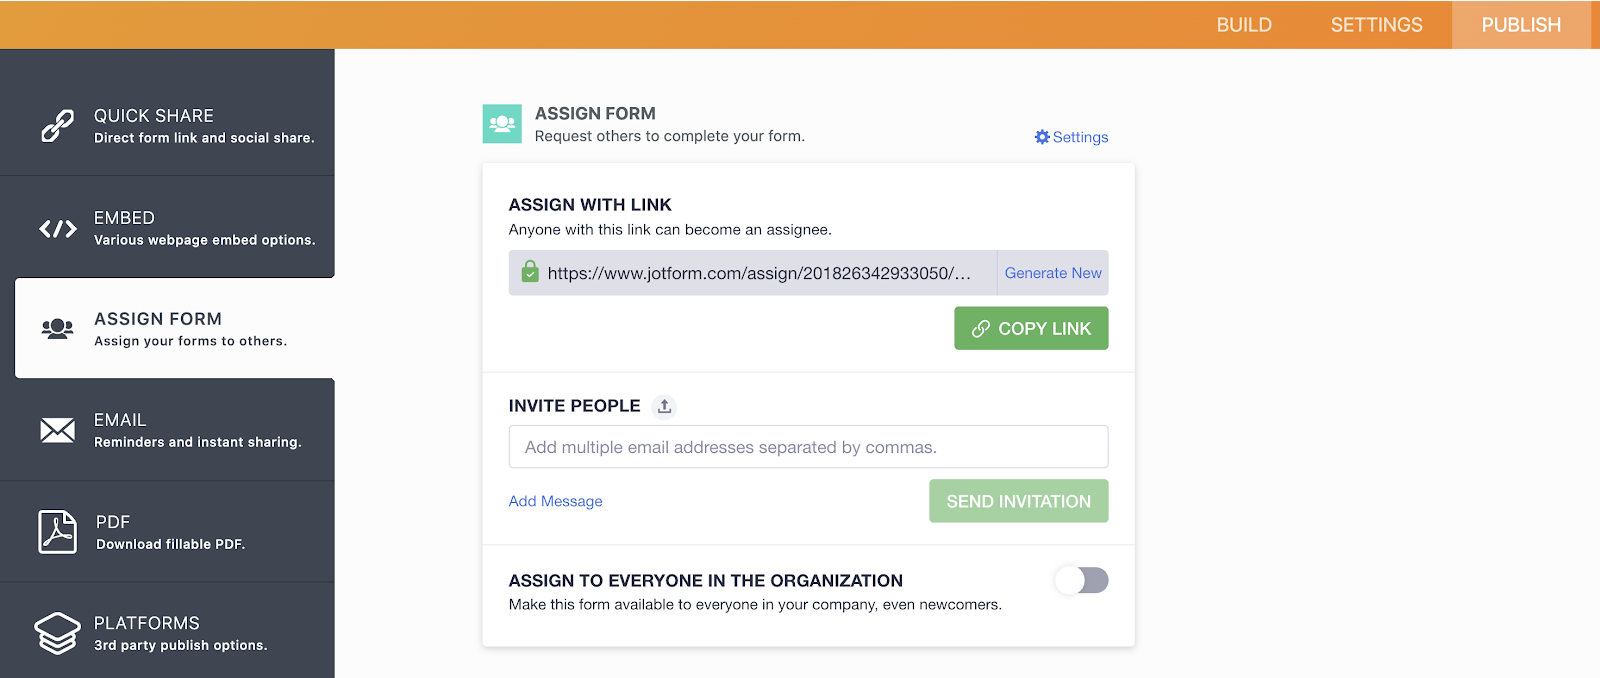Click the Platforms stacked layers icon
Screen dimensions: 1600x678
pos(57,633)
